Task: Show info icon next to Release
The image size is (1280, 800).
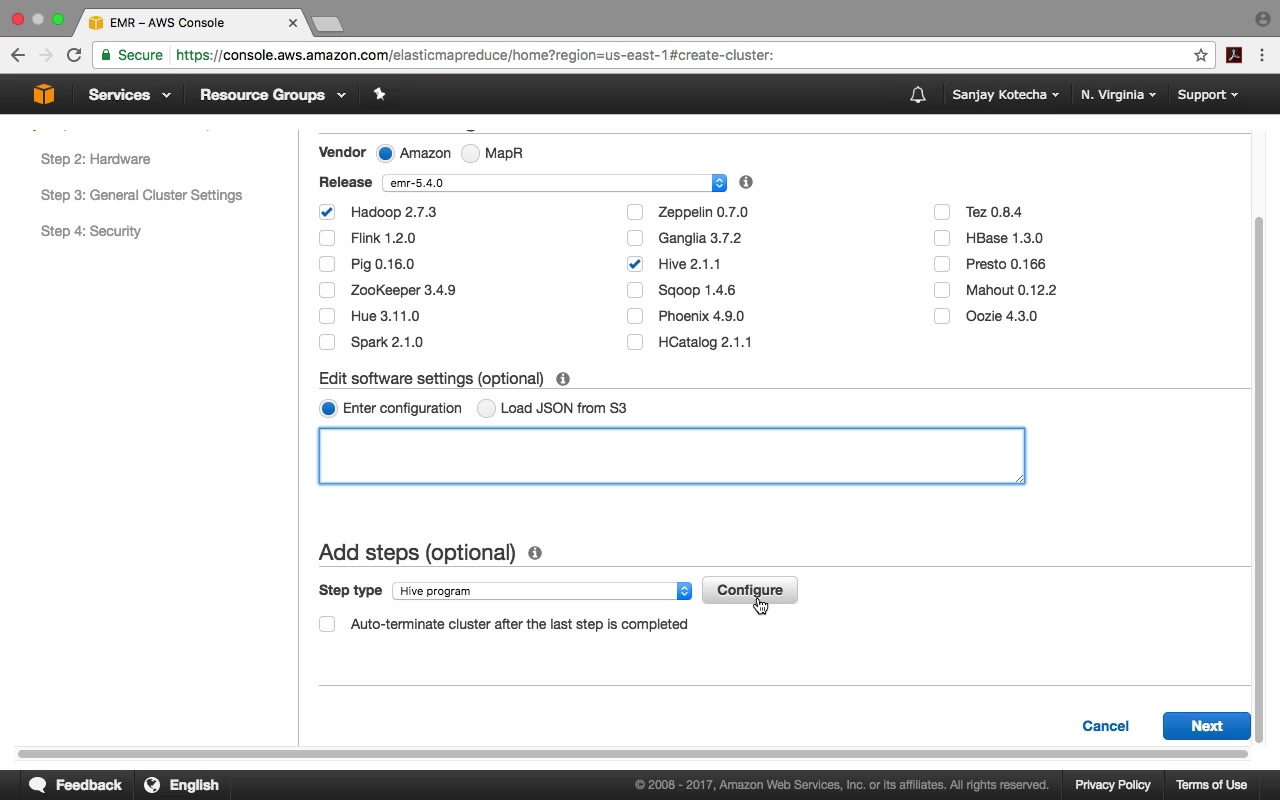Action: coord(746,182)
